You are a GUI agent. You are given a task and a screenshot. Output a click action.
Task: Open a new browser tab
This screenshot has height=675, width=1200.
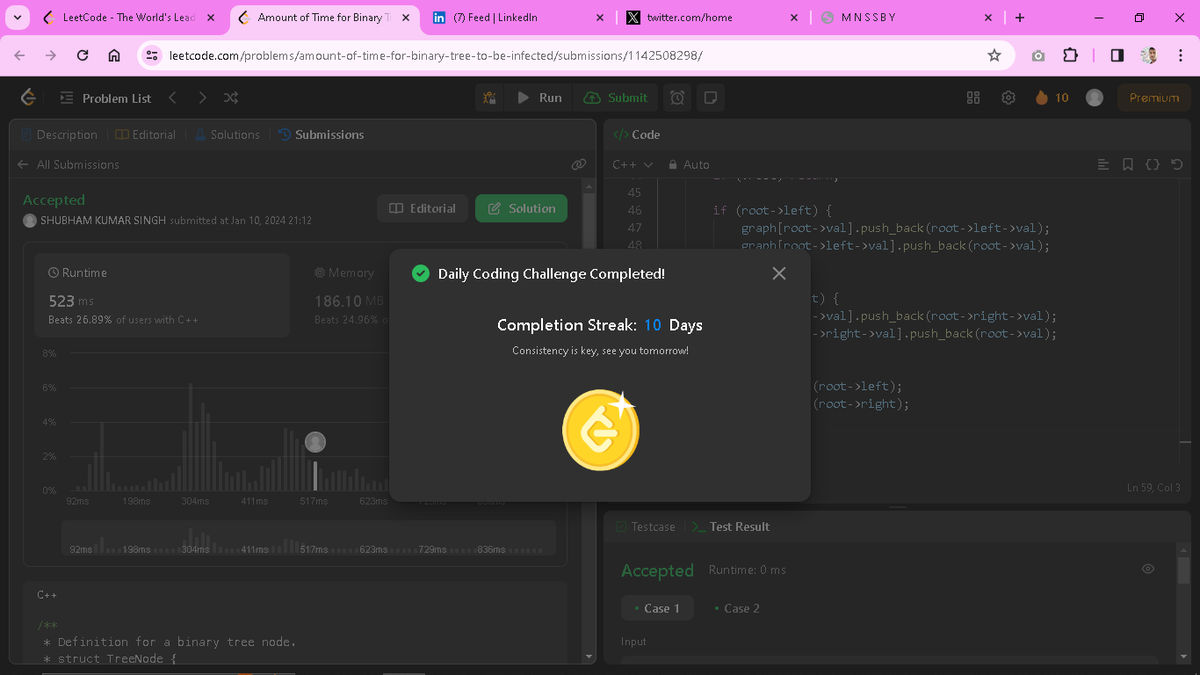coord(1019,17)
